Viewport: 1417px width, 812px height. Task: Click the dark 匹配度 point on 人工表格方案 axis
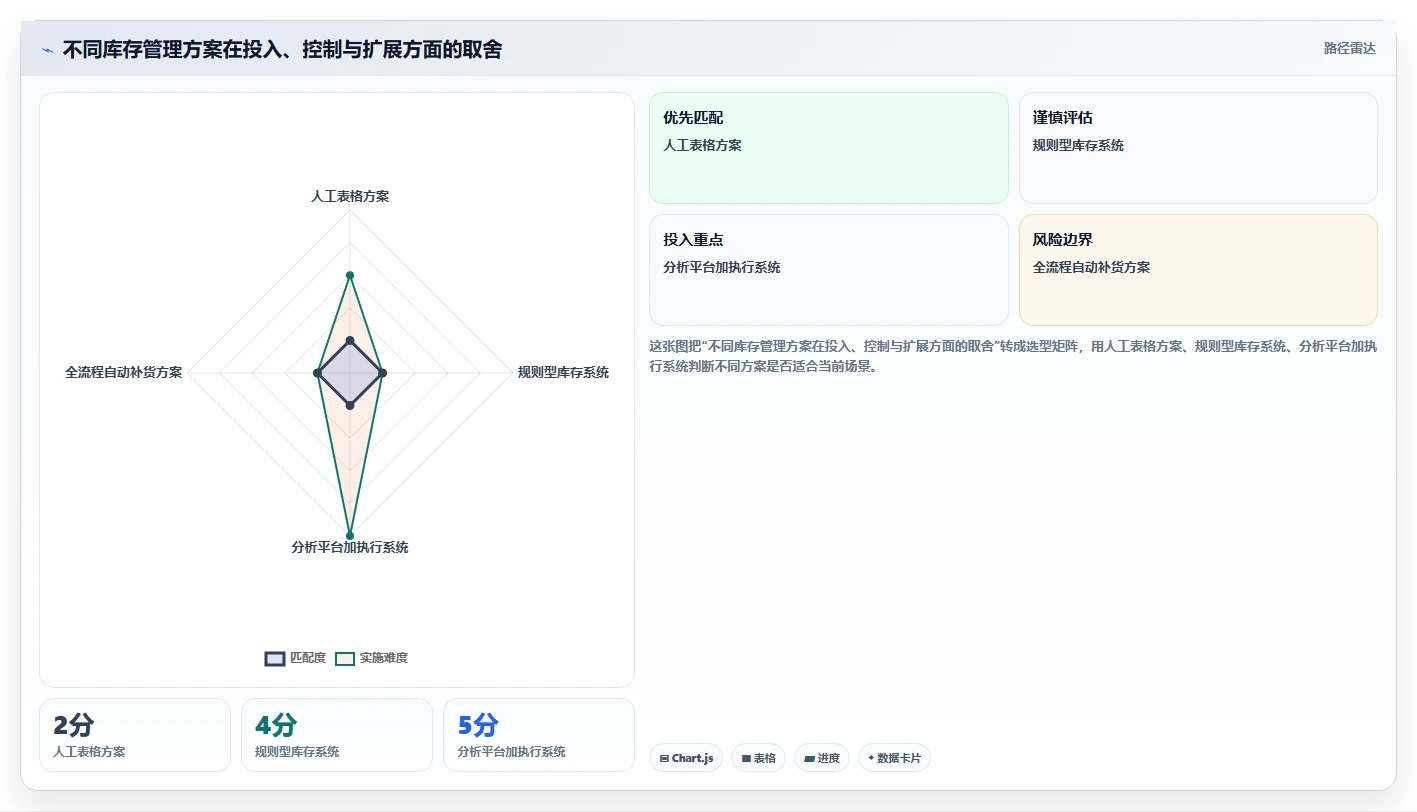(350, 341)
